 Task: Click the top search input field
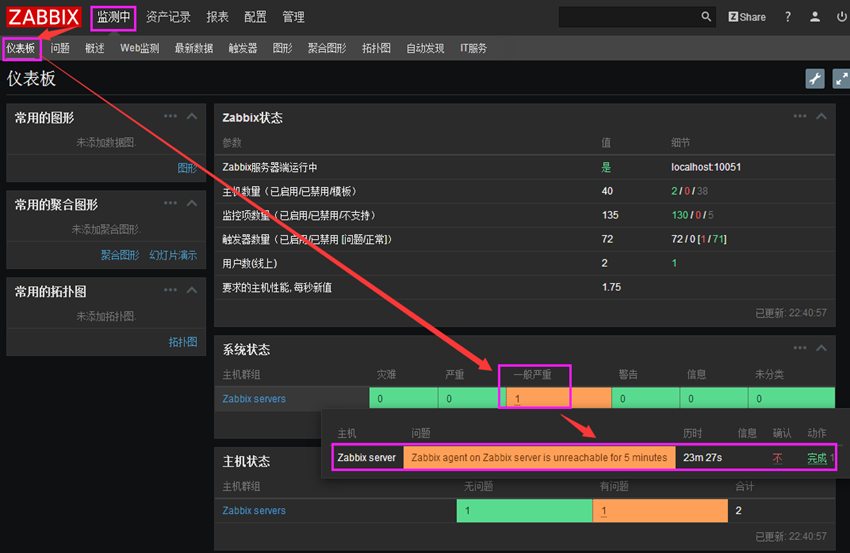pyautogui.click(x=629, y=17)
